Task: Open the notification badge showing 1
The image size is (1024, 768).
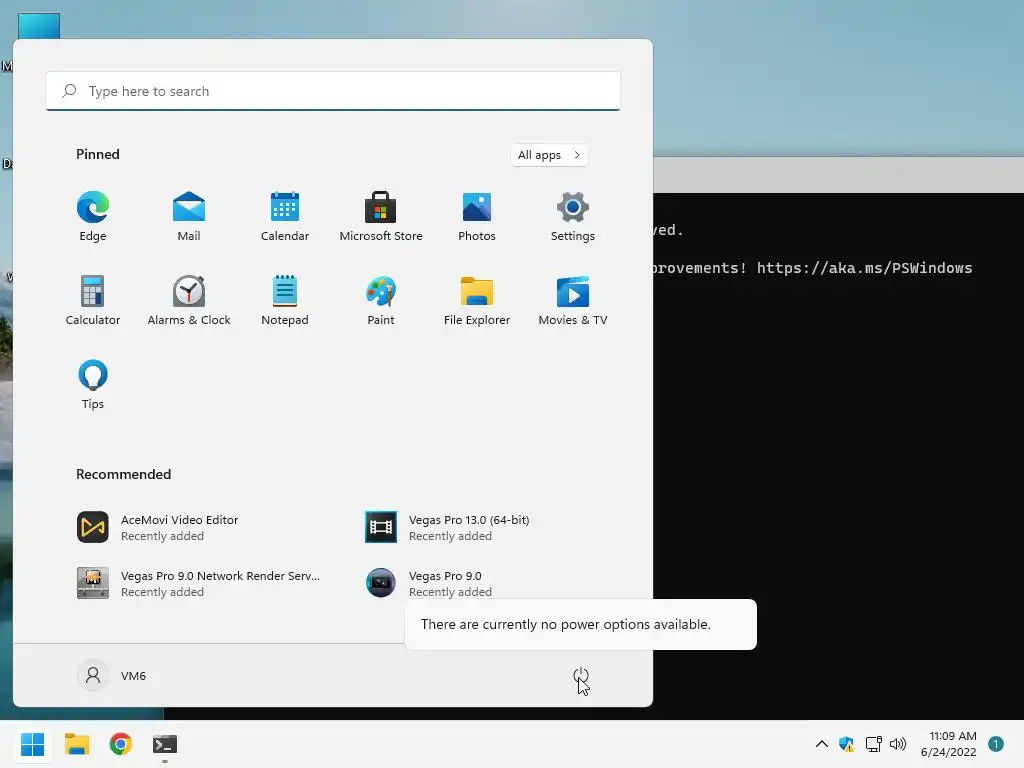Action: 995,744
